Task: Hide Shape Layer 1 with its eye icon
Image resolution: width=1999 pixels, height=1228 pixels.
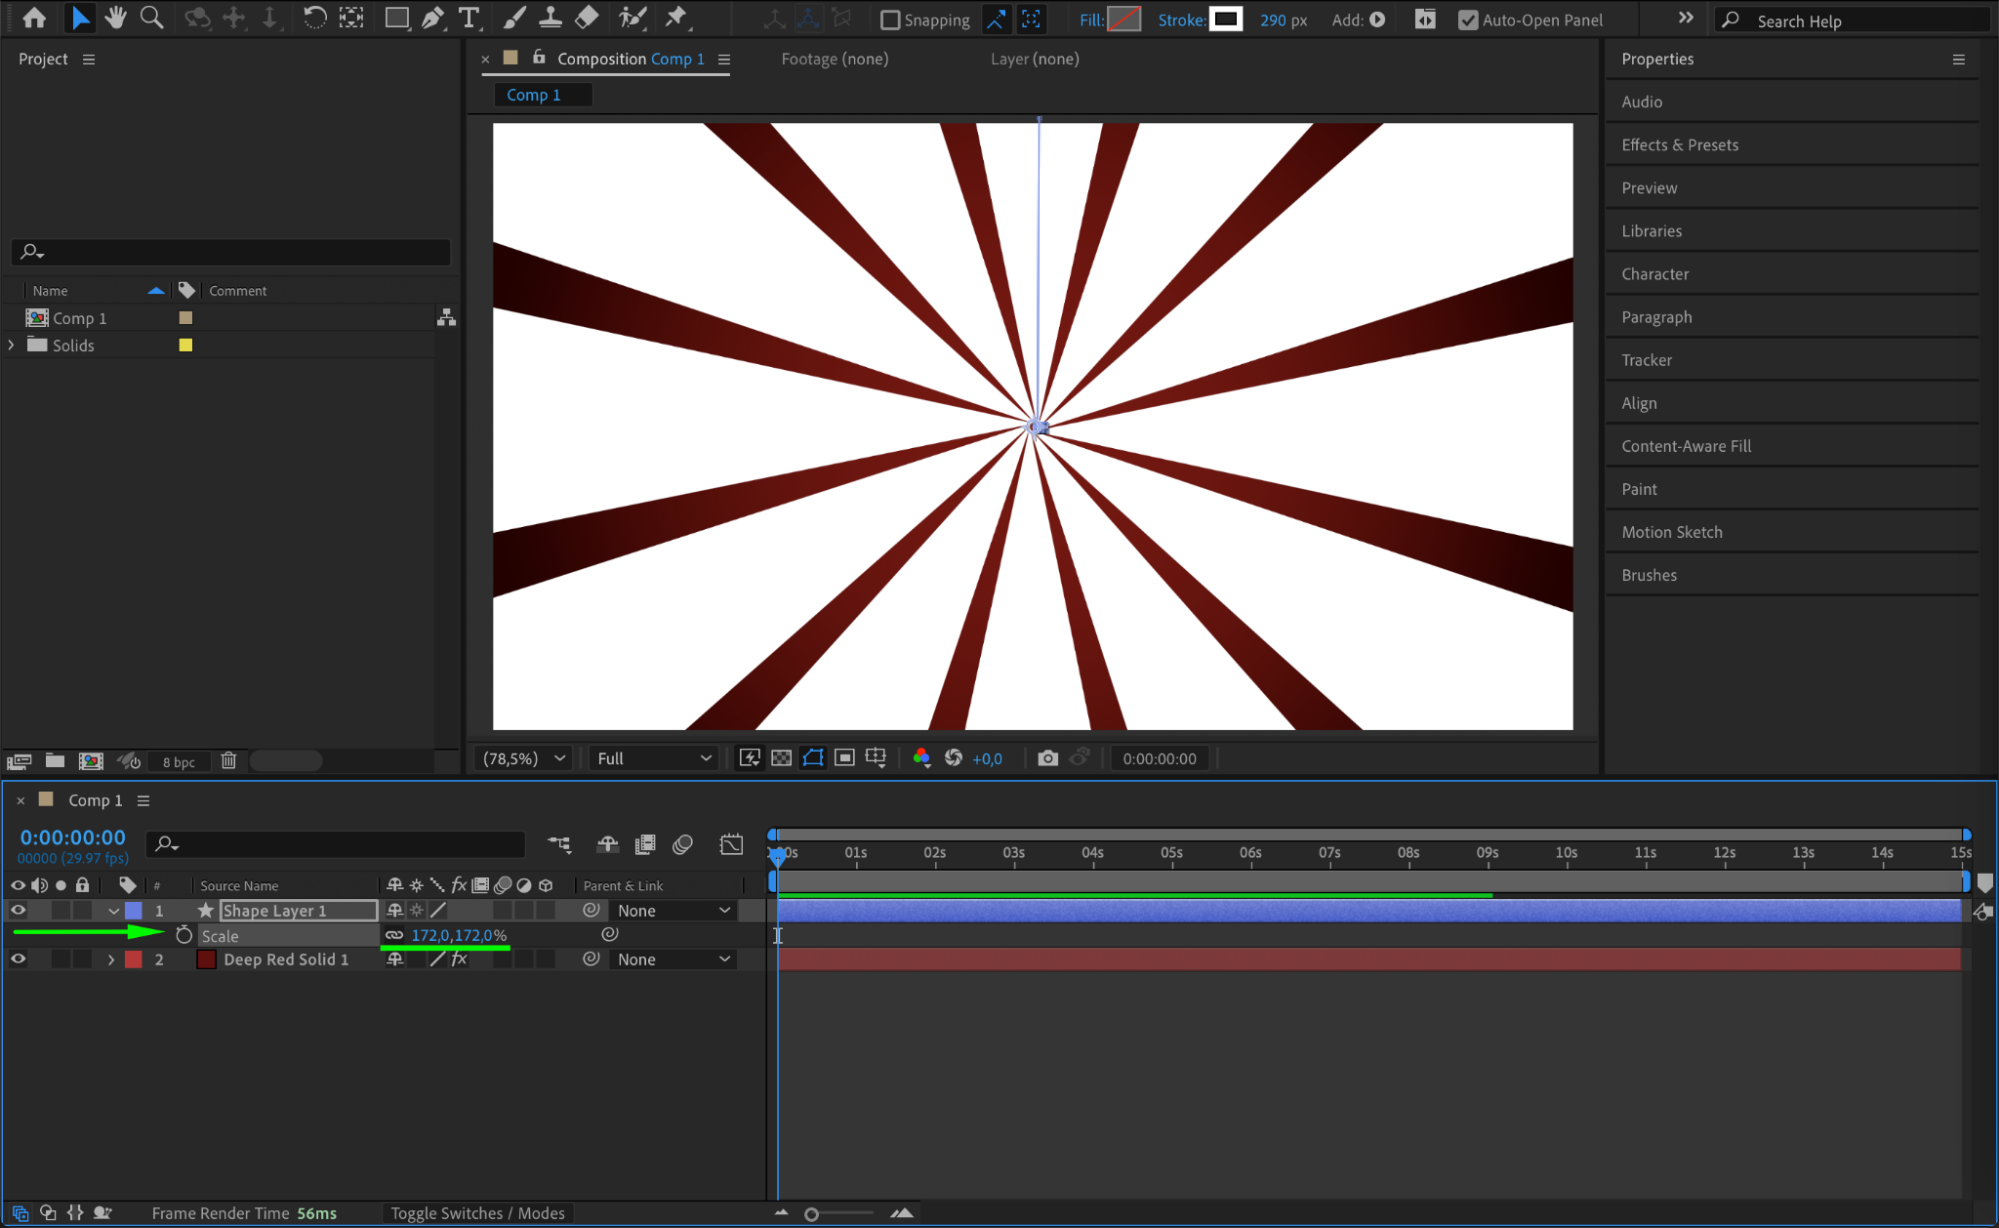Action: point(18,910)
